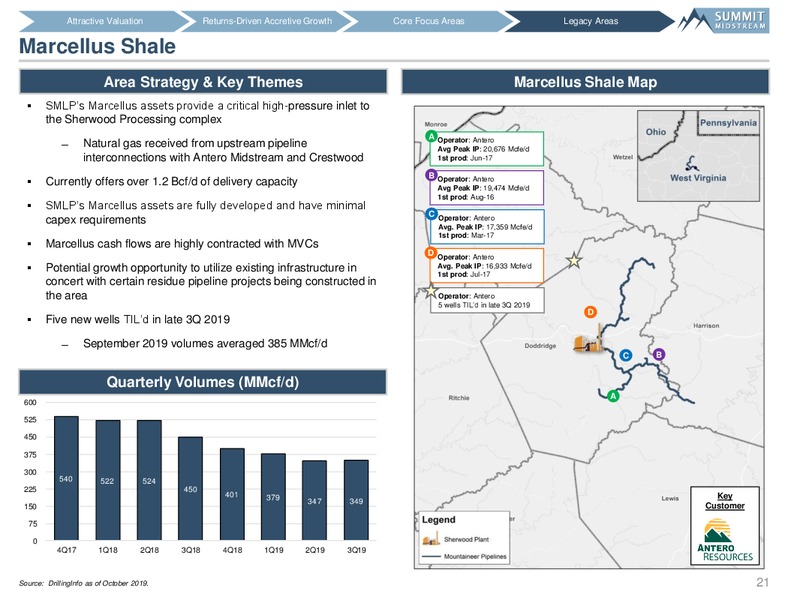The width and height of the screenshot is (788, 600).
Task: Click the 1Q19 bar labeled 379
Action: pyautogui.click(x=273, y=496)
